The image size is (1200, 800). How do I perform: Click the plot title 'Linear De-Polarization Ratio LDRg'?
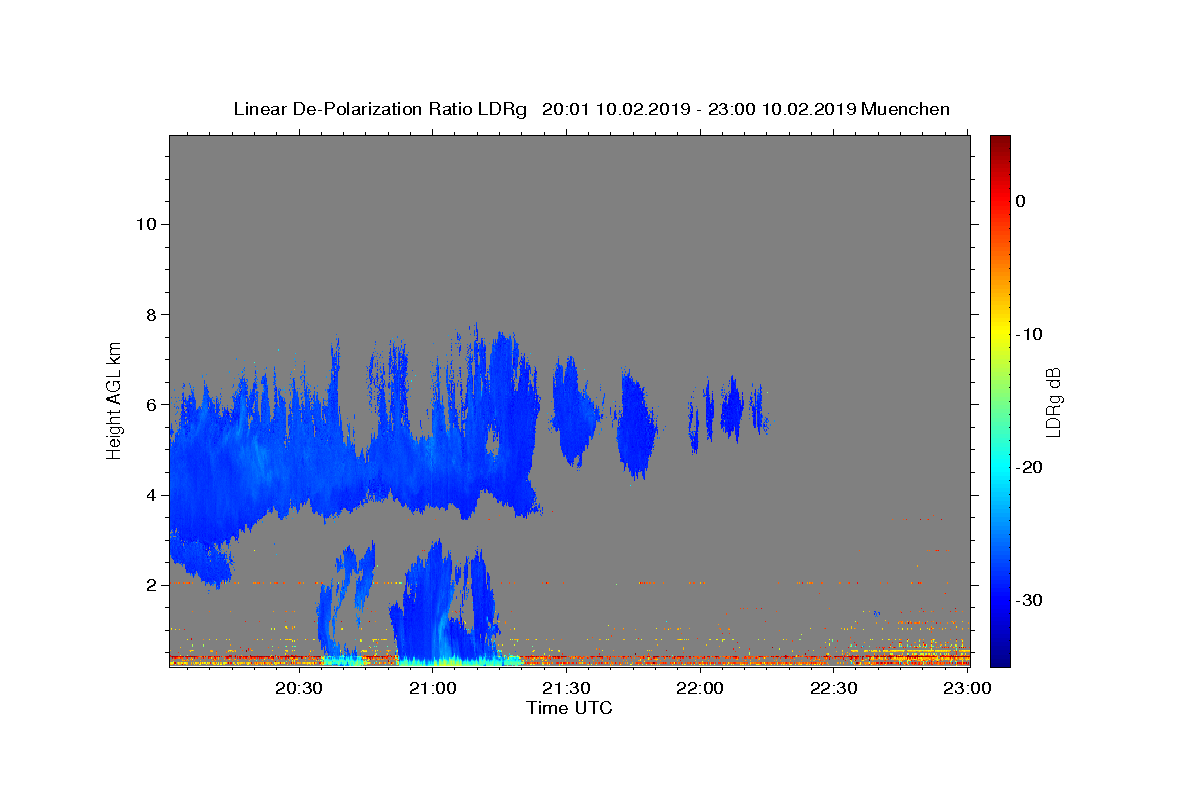click(380, 109)
